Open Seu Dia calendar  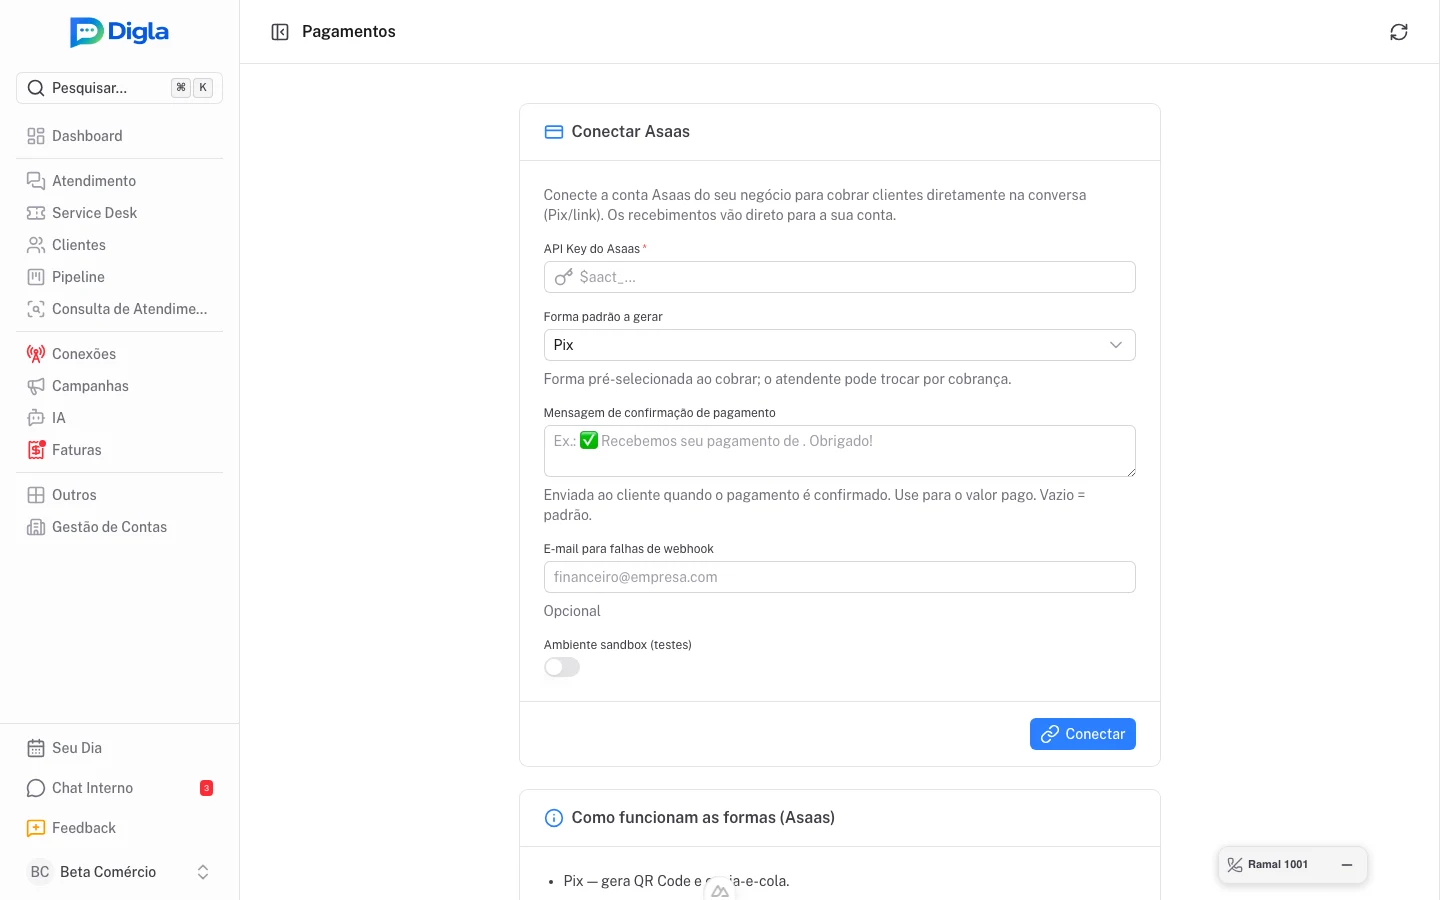(x=119, y=748)
